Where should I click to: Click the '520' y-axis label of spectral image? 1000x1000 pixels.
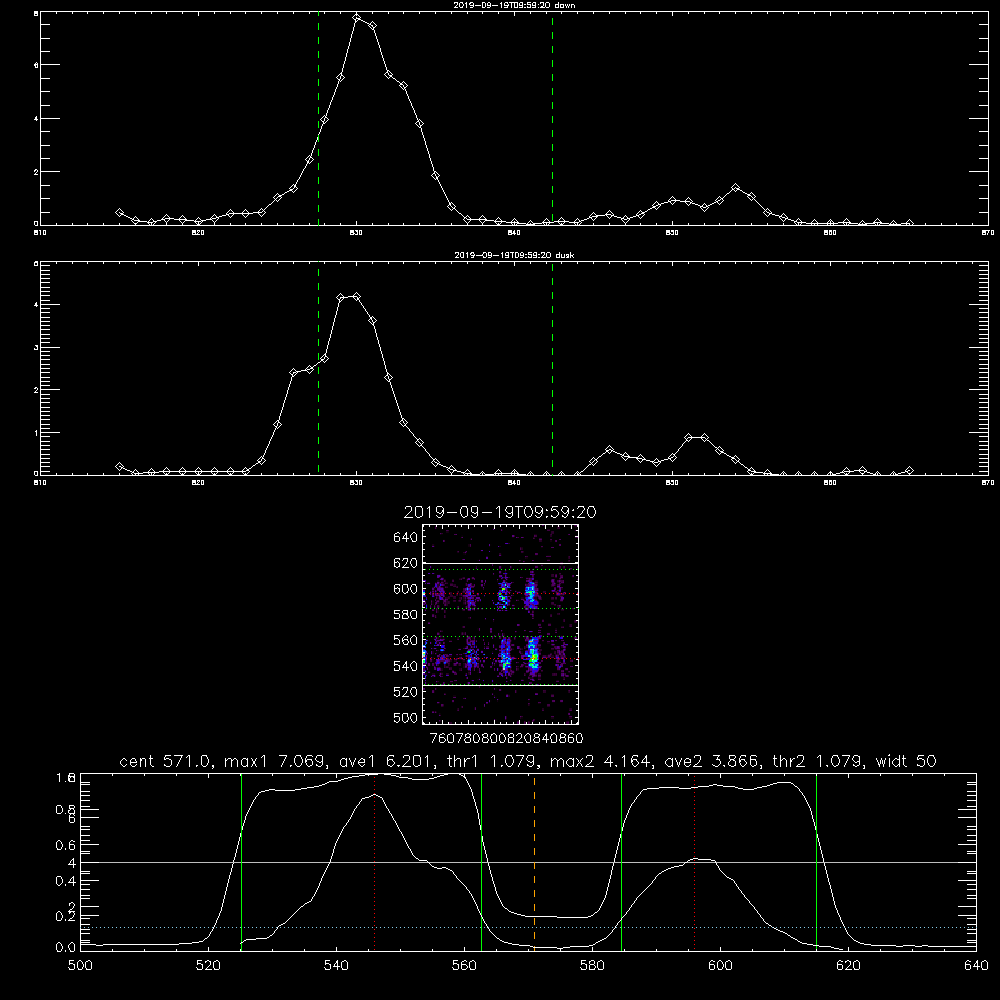[405, 692]
